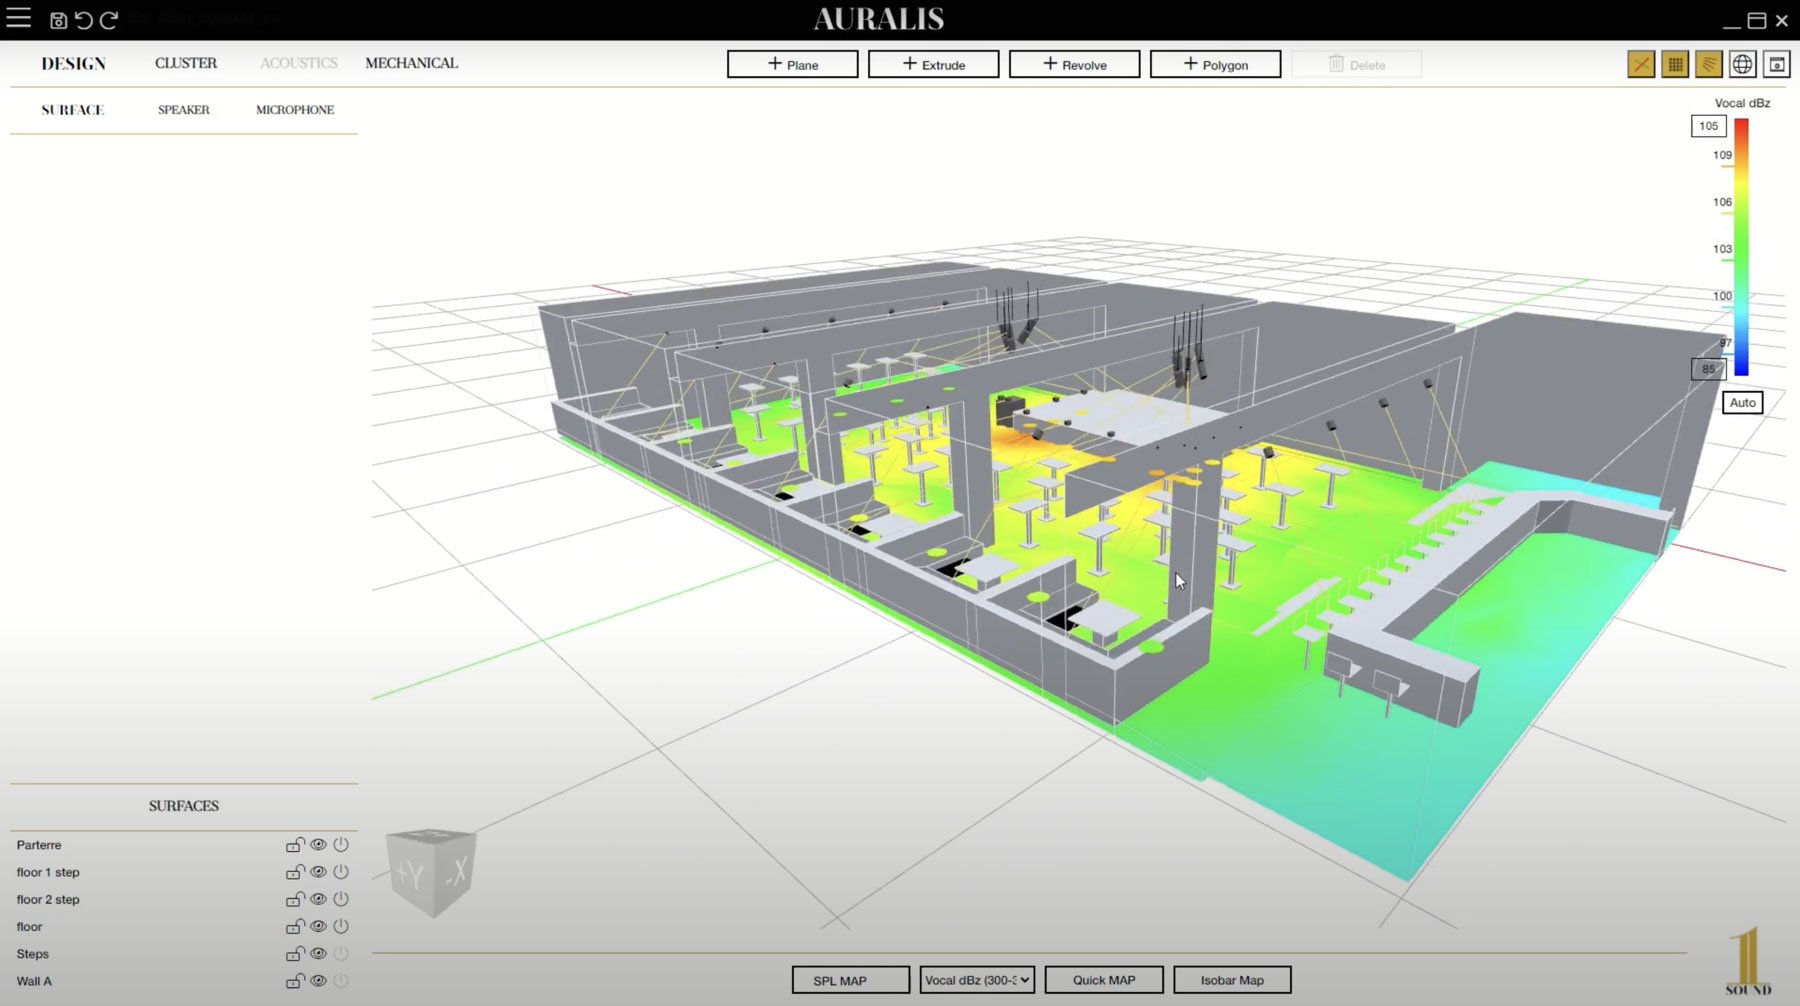This screenshot has width=1800, height=1006.
Task: Unlock icon for Parterre surface
Action: pos(295,845)
